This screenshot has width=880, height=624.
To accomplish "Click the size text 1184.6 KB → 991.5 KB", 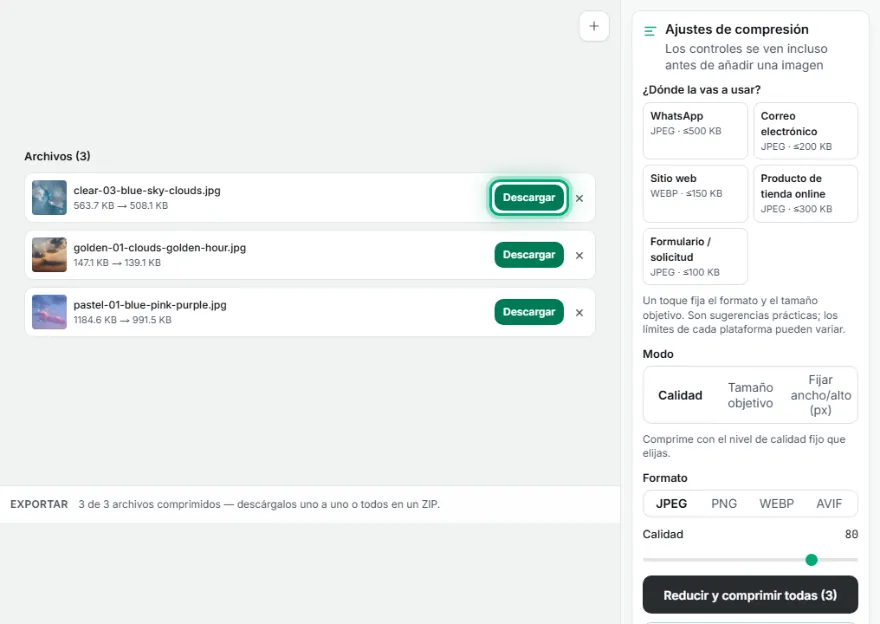I will pos(122,320).
